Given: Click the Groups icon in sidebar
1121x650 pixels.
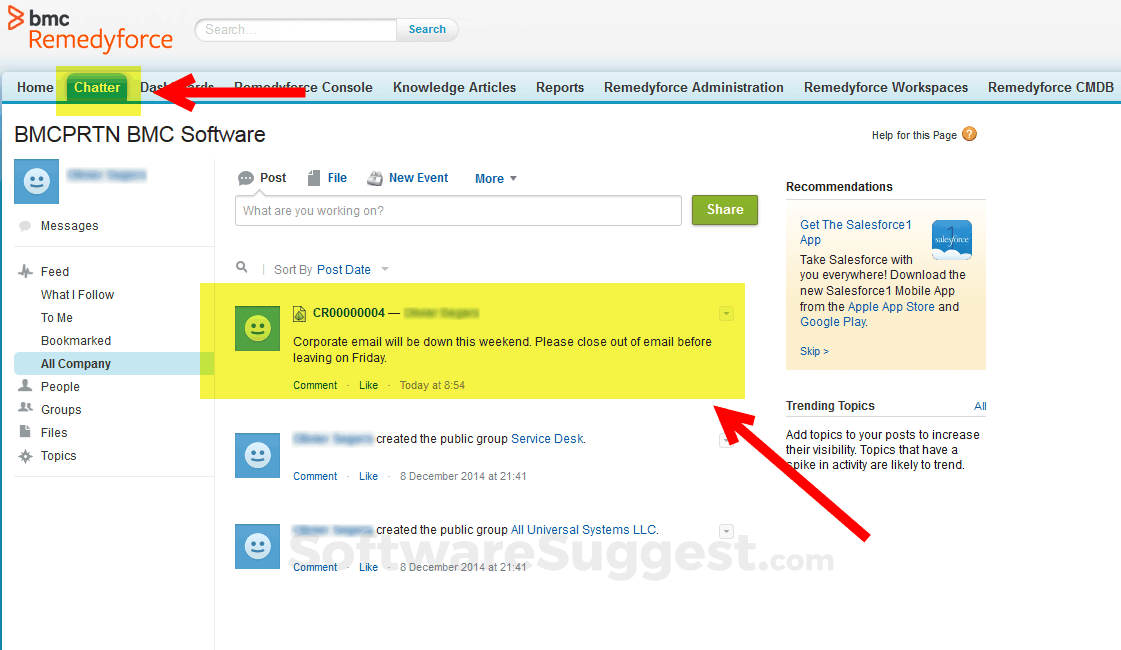Looking at the screenshot, I should [26, 409].
